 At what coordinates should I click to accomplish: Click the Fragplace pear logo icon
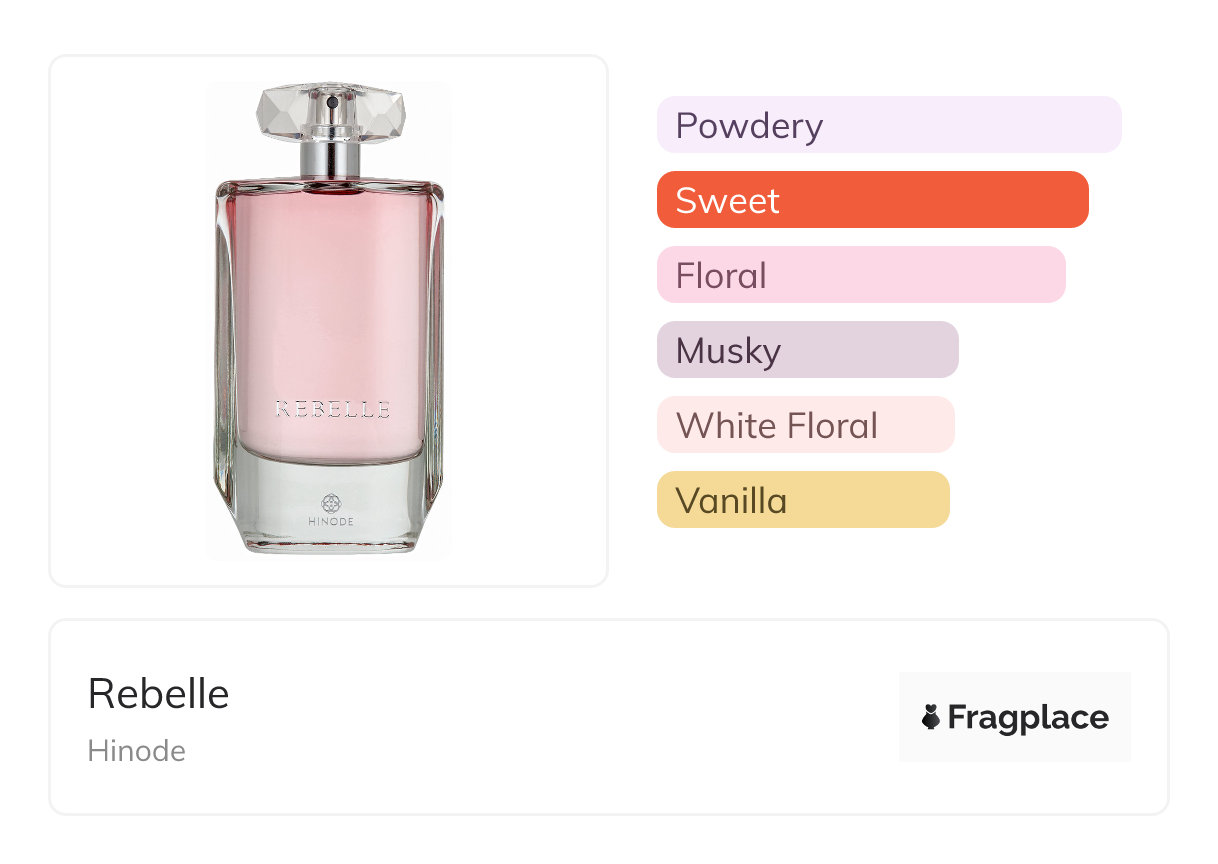931,717
